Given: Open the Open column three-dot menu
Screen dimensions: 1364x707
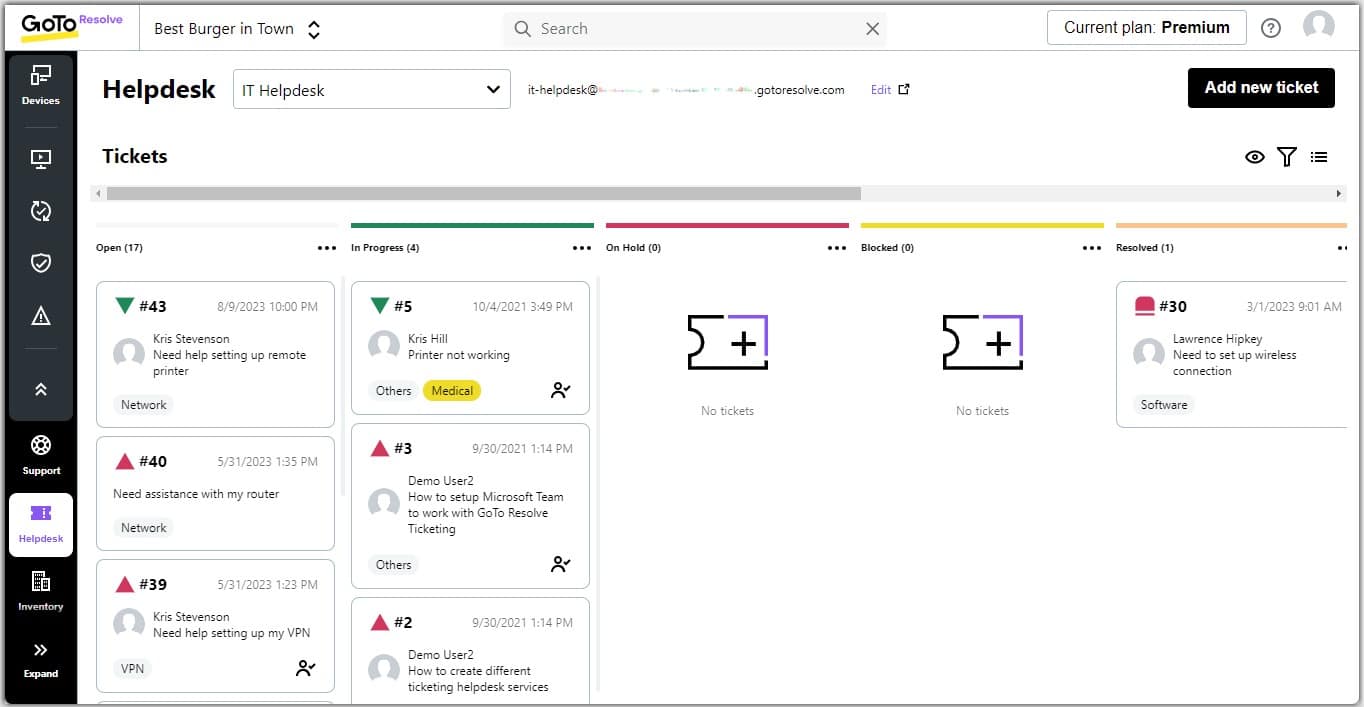Looking at the screenshot, I should pos(327,248).
